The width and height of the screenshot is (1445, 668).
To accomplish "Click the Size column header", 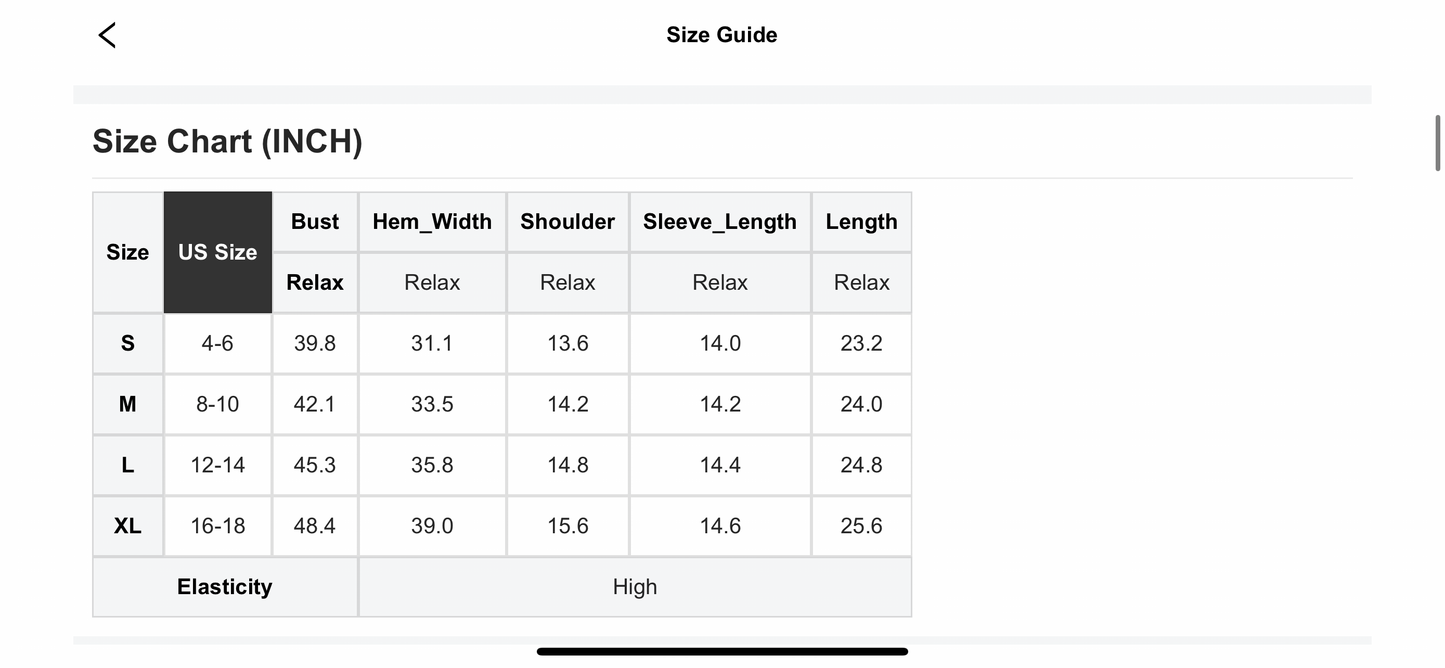I will 128,252.
